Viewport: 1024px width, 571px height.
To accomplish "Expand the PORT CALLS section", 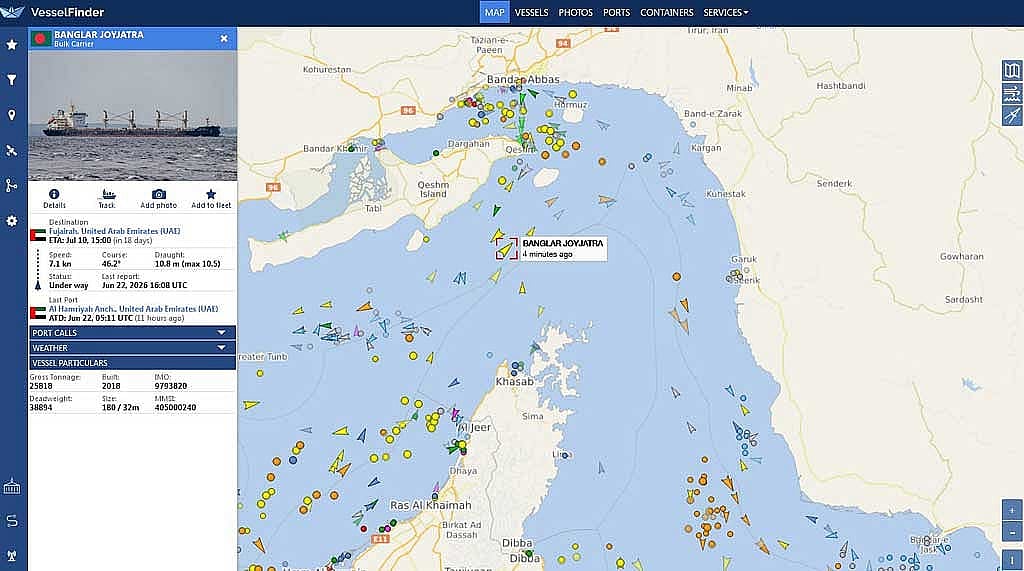I will [x=132, y=333].
